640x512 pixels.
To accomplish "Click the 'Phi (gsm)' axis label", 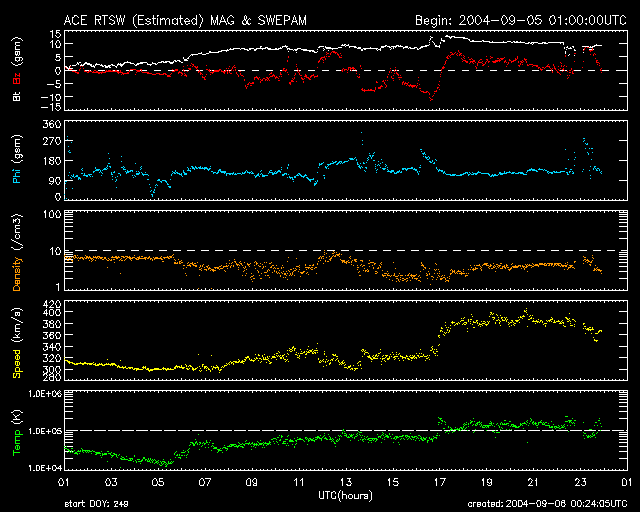I will (x=17, y=159).
